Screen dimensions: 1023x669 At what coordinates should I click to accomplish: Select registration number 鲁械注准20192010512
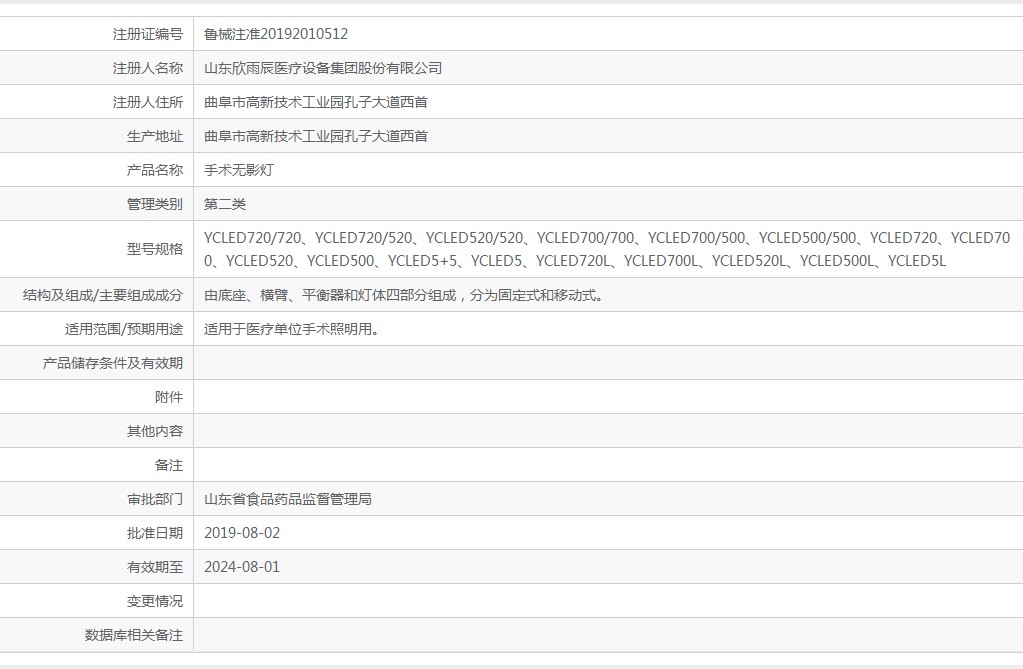pyautogui.click(x=276, y=34)
